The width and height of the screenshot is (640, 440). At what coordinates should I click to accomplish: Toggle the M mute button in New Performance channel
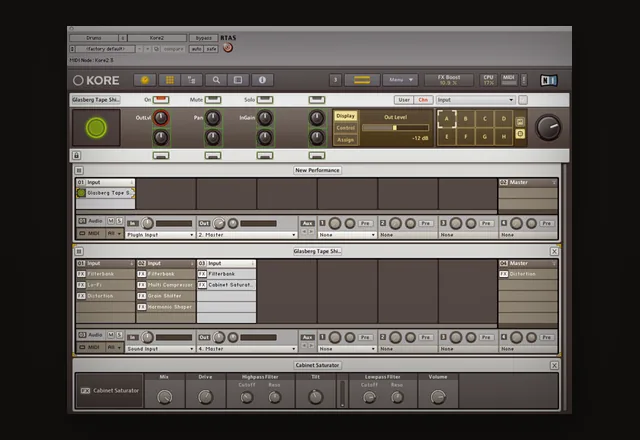[111, 221]
